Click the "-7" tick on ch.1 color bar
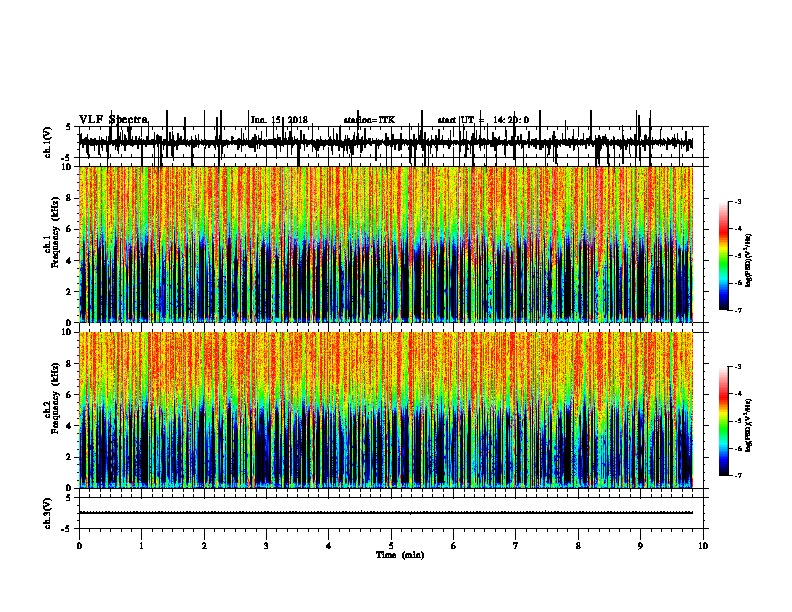 click(x=738, y=310)
